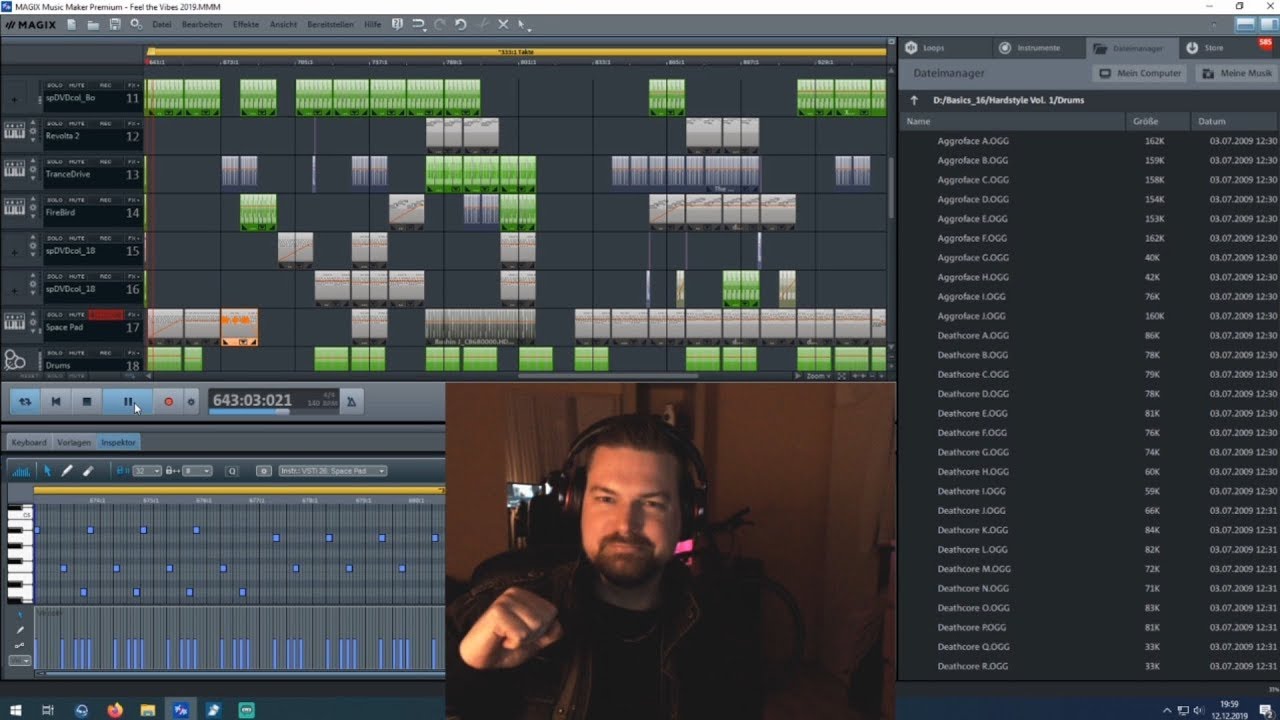
Task: Mute the TranceDrive track
Action: pyautogui.click(x=77, y=161)
